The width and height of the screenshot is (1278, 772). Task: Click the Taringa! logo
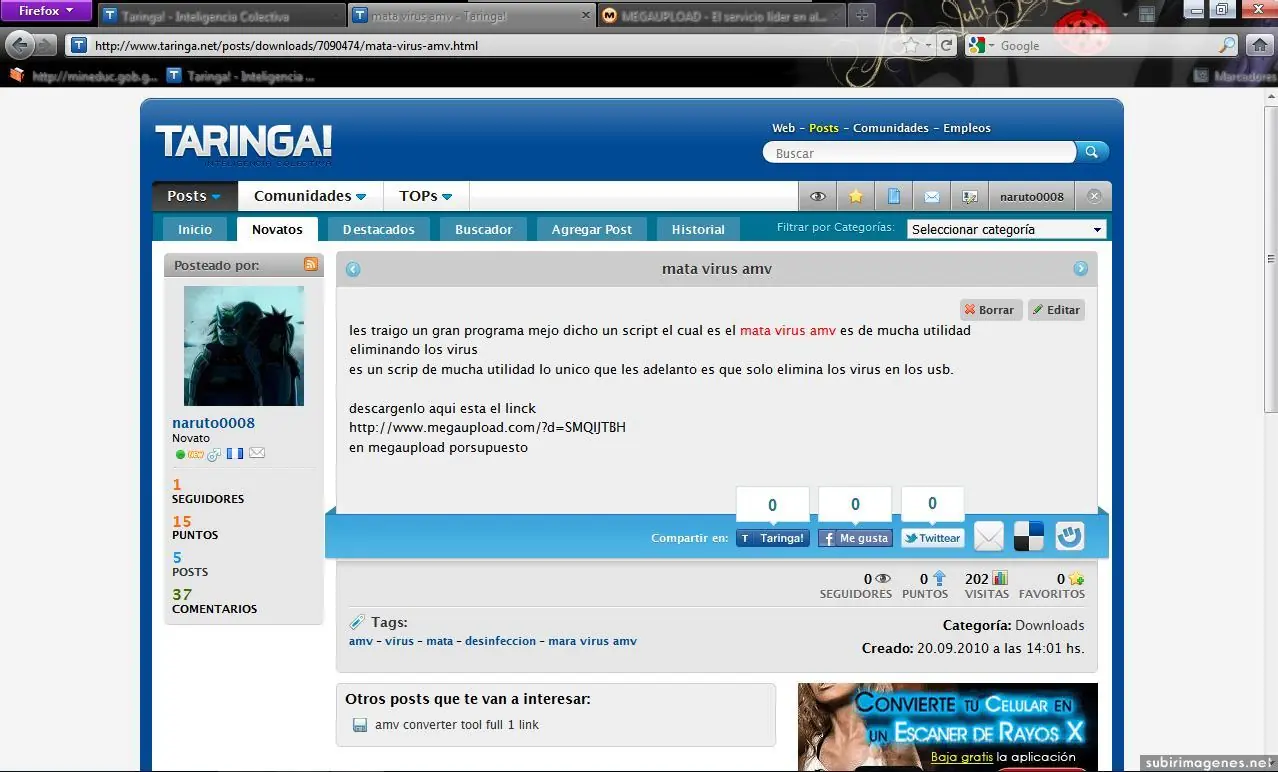(x=244, y=143)
